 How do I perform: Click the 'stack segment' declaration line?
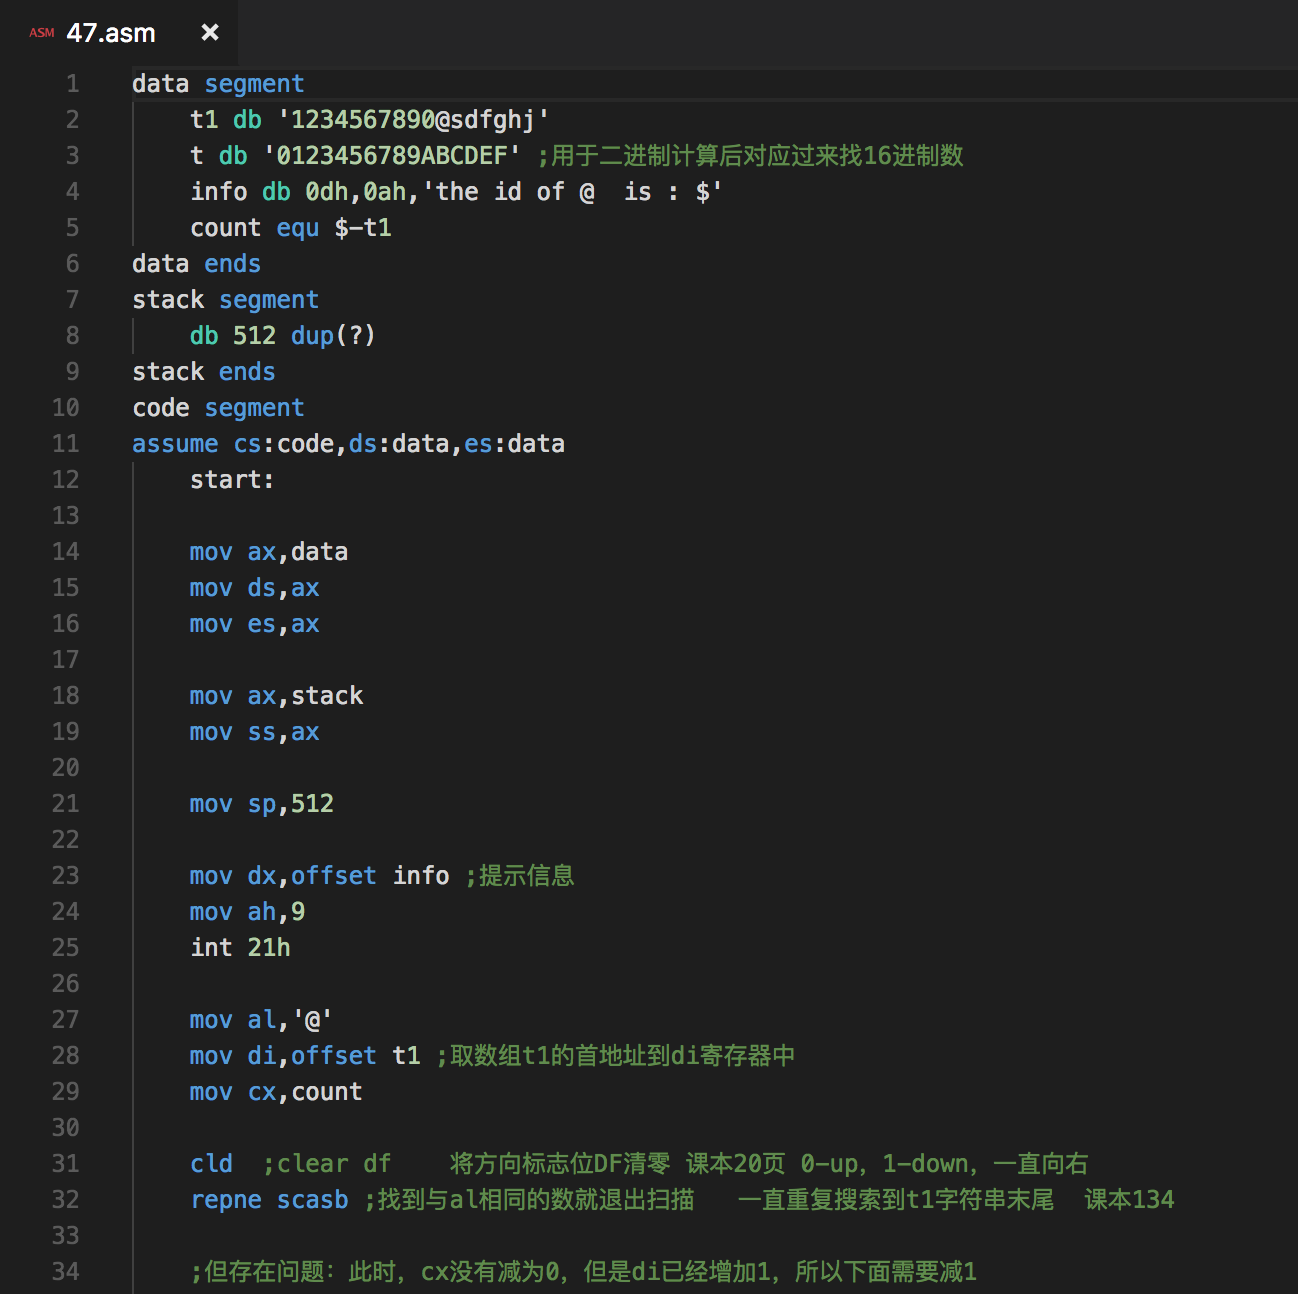coord(225,300)
